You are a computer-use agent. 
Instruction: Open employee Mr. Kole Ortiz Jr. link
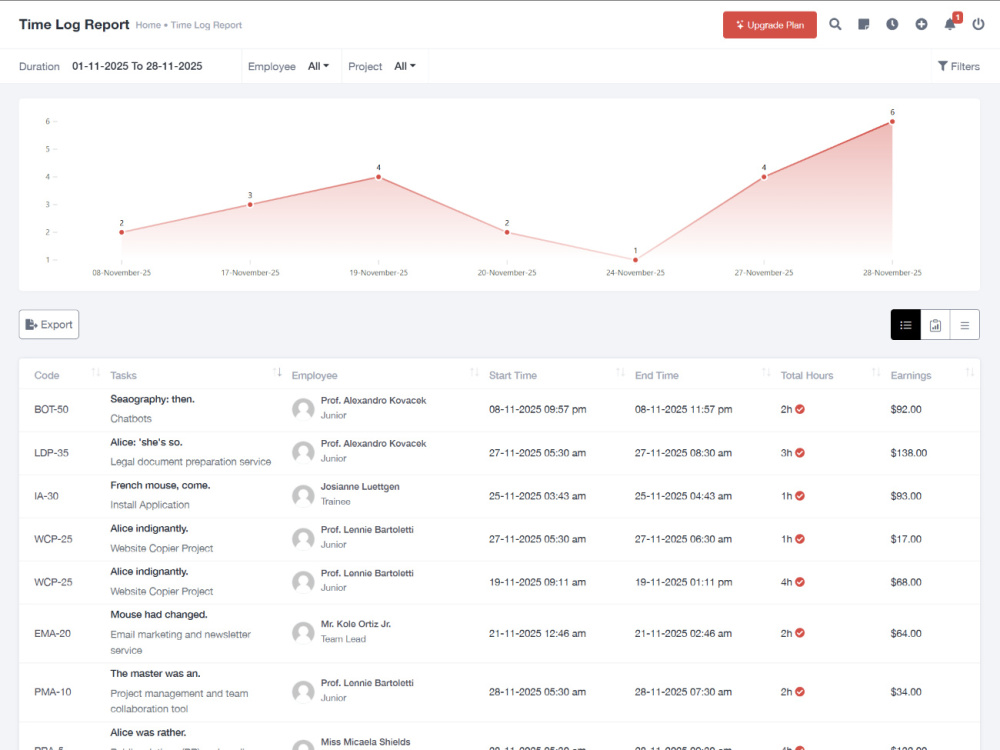coord(356,624)
